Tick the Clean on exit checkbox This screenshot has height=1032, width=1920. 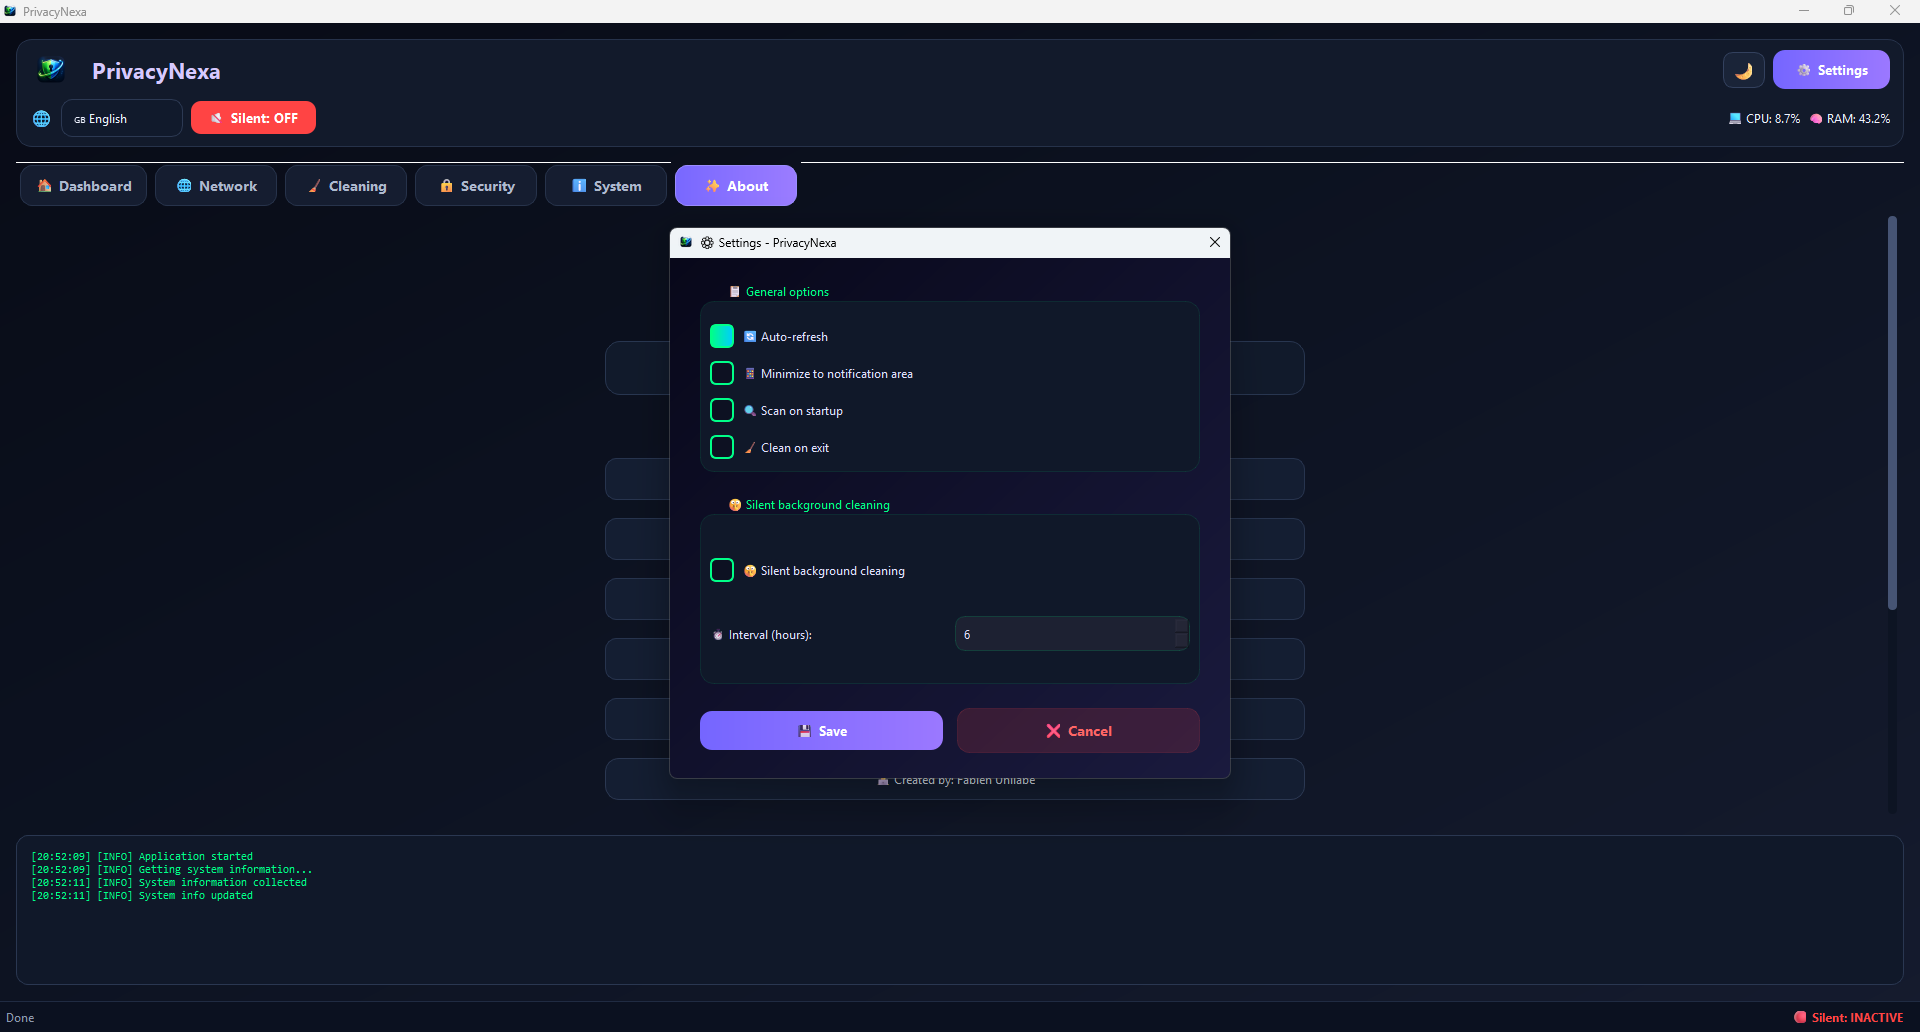tap(722, 447)
